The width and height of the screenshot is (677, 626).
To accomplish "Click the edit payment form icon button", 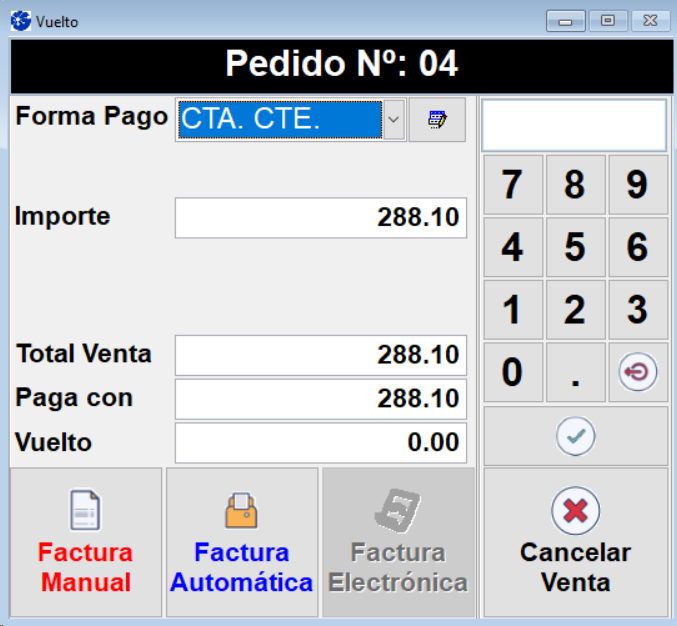I will [437, 119].
